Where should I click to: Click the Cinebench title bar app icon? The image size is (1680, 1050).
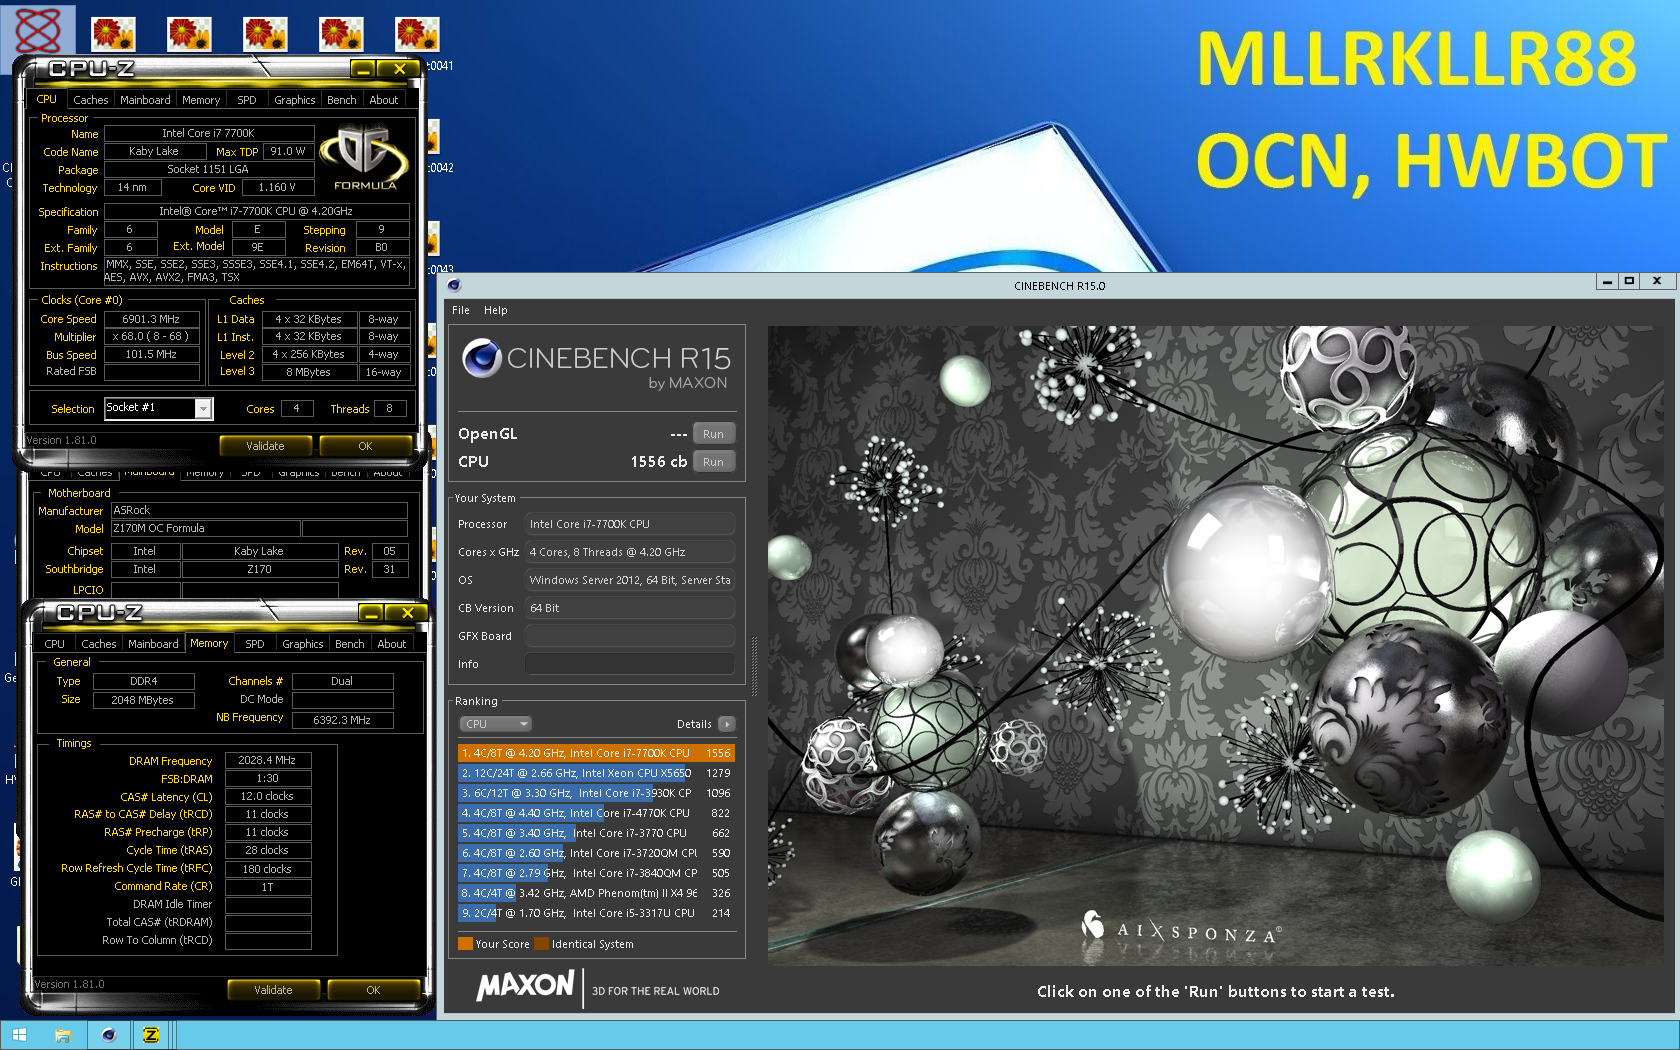454,285
